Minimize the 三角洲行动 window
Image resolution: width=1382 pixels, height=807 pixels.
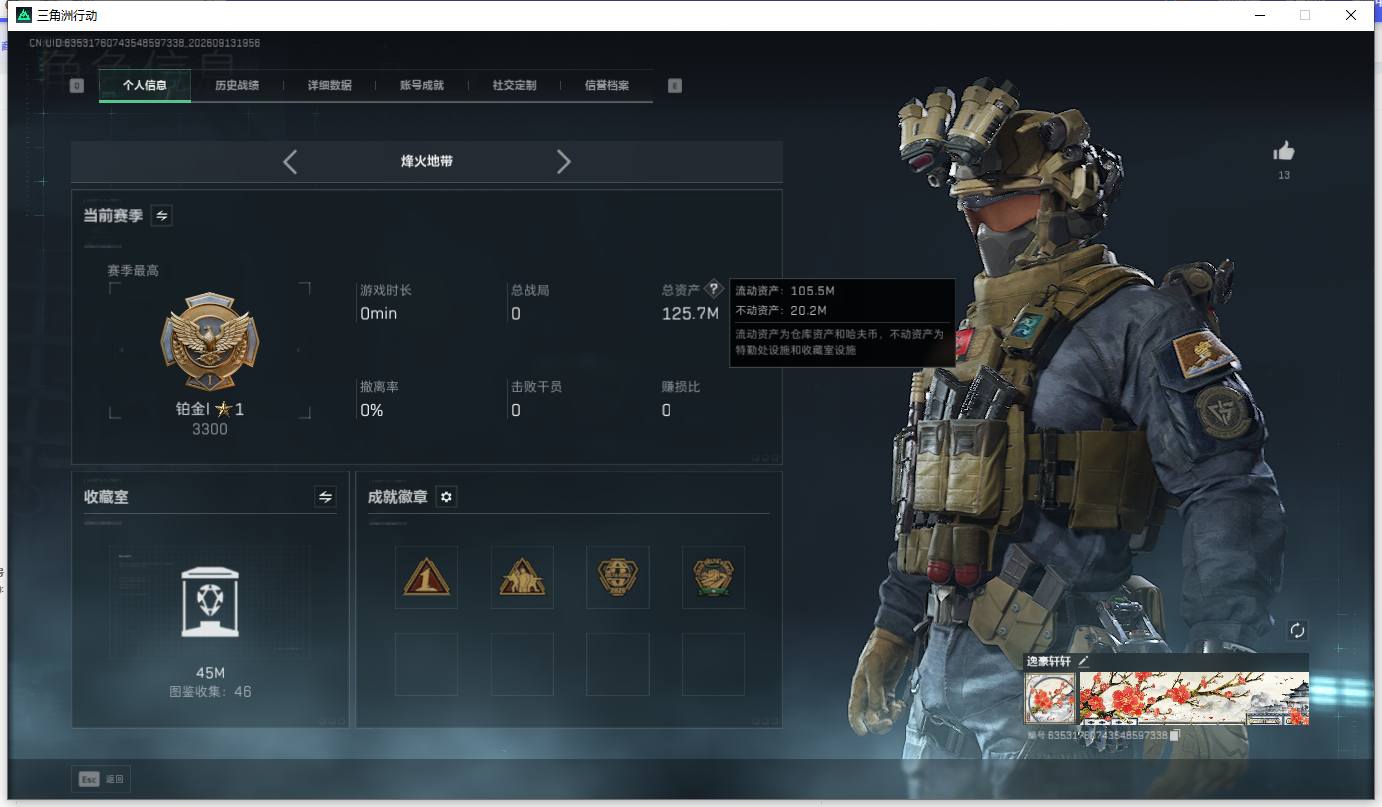[1259, 15]
